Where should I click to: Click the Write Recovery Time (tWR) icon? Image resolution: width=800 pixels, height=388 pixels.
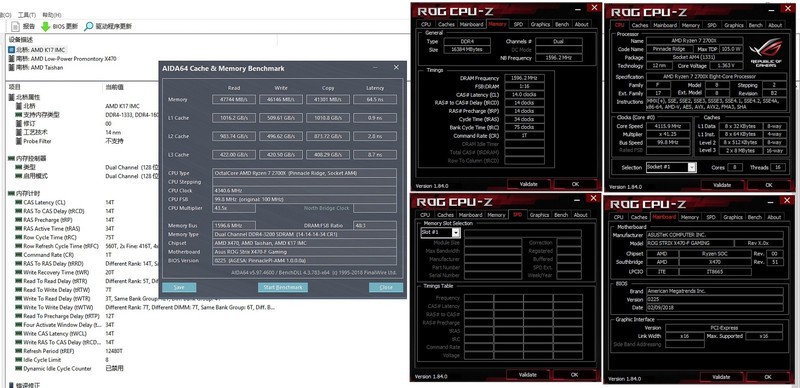click(19, 272)
